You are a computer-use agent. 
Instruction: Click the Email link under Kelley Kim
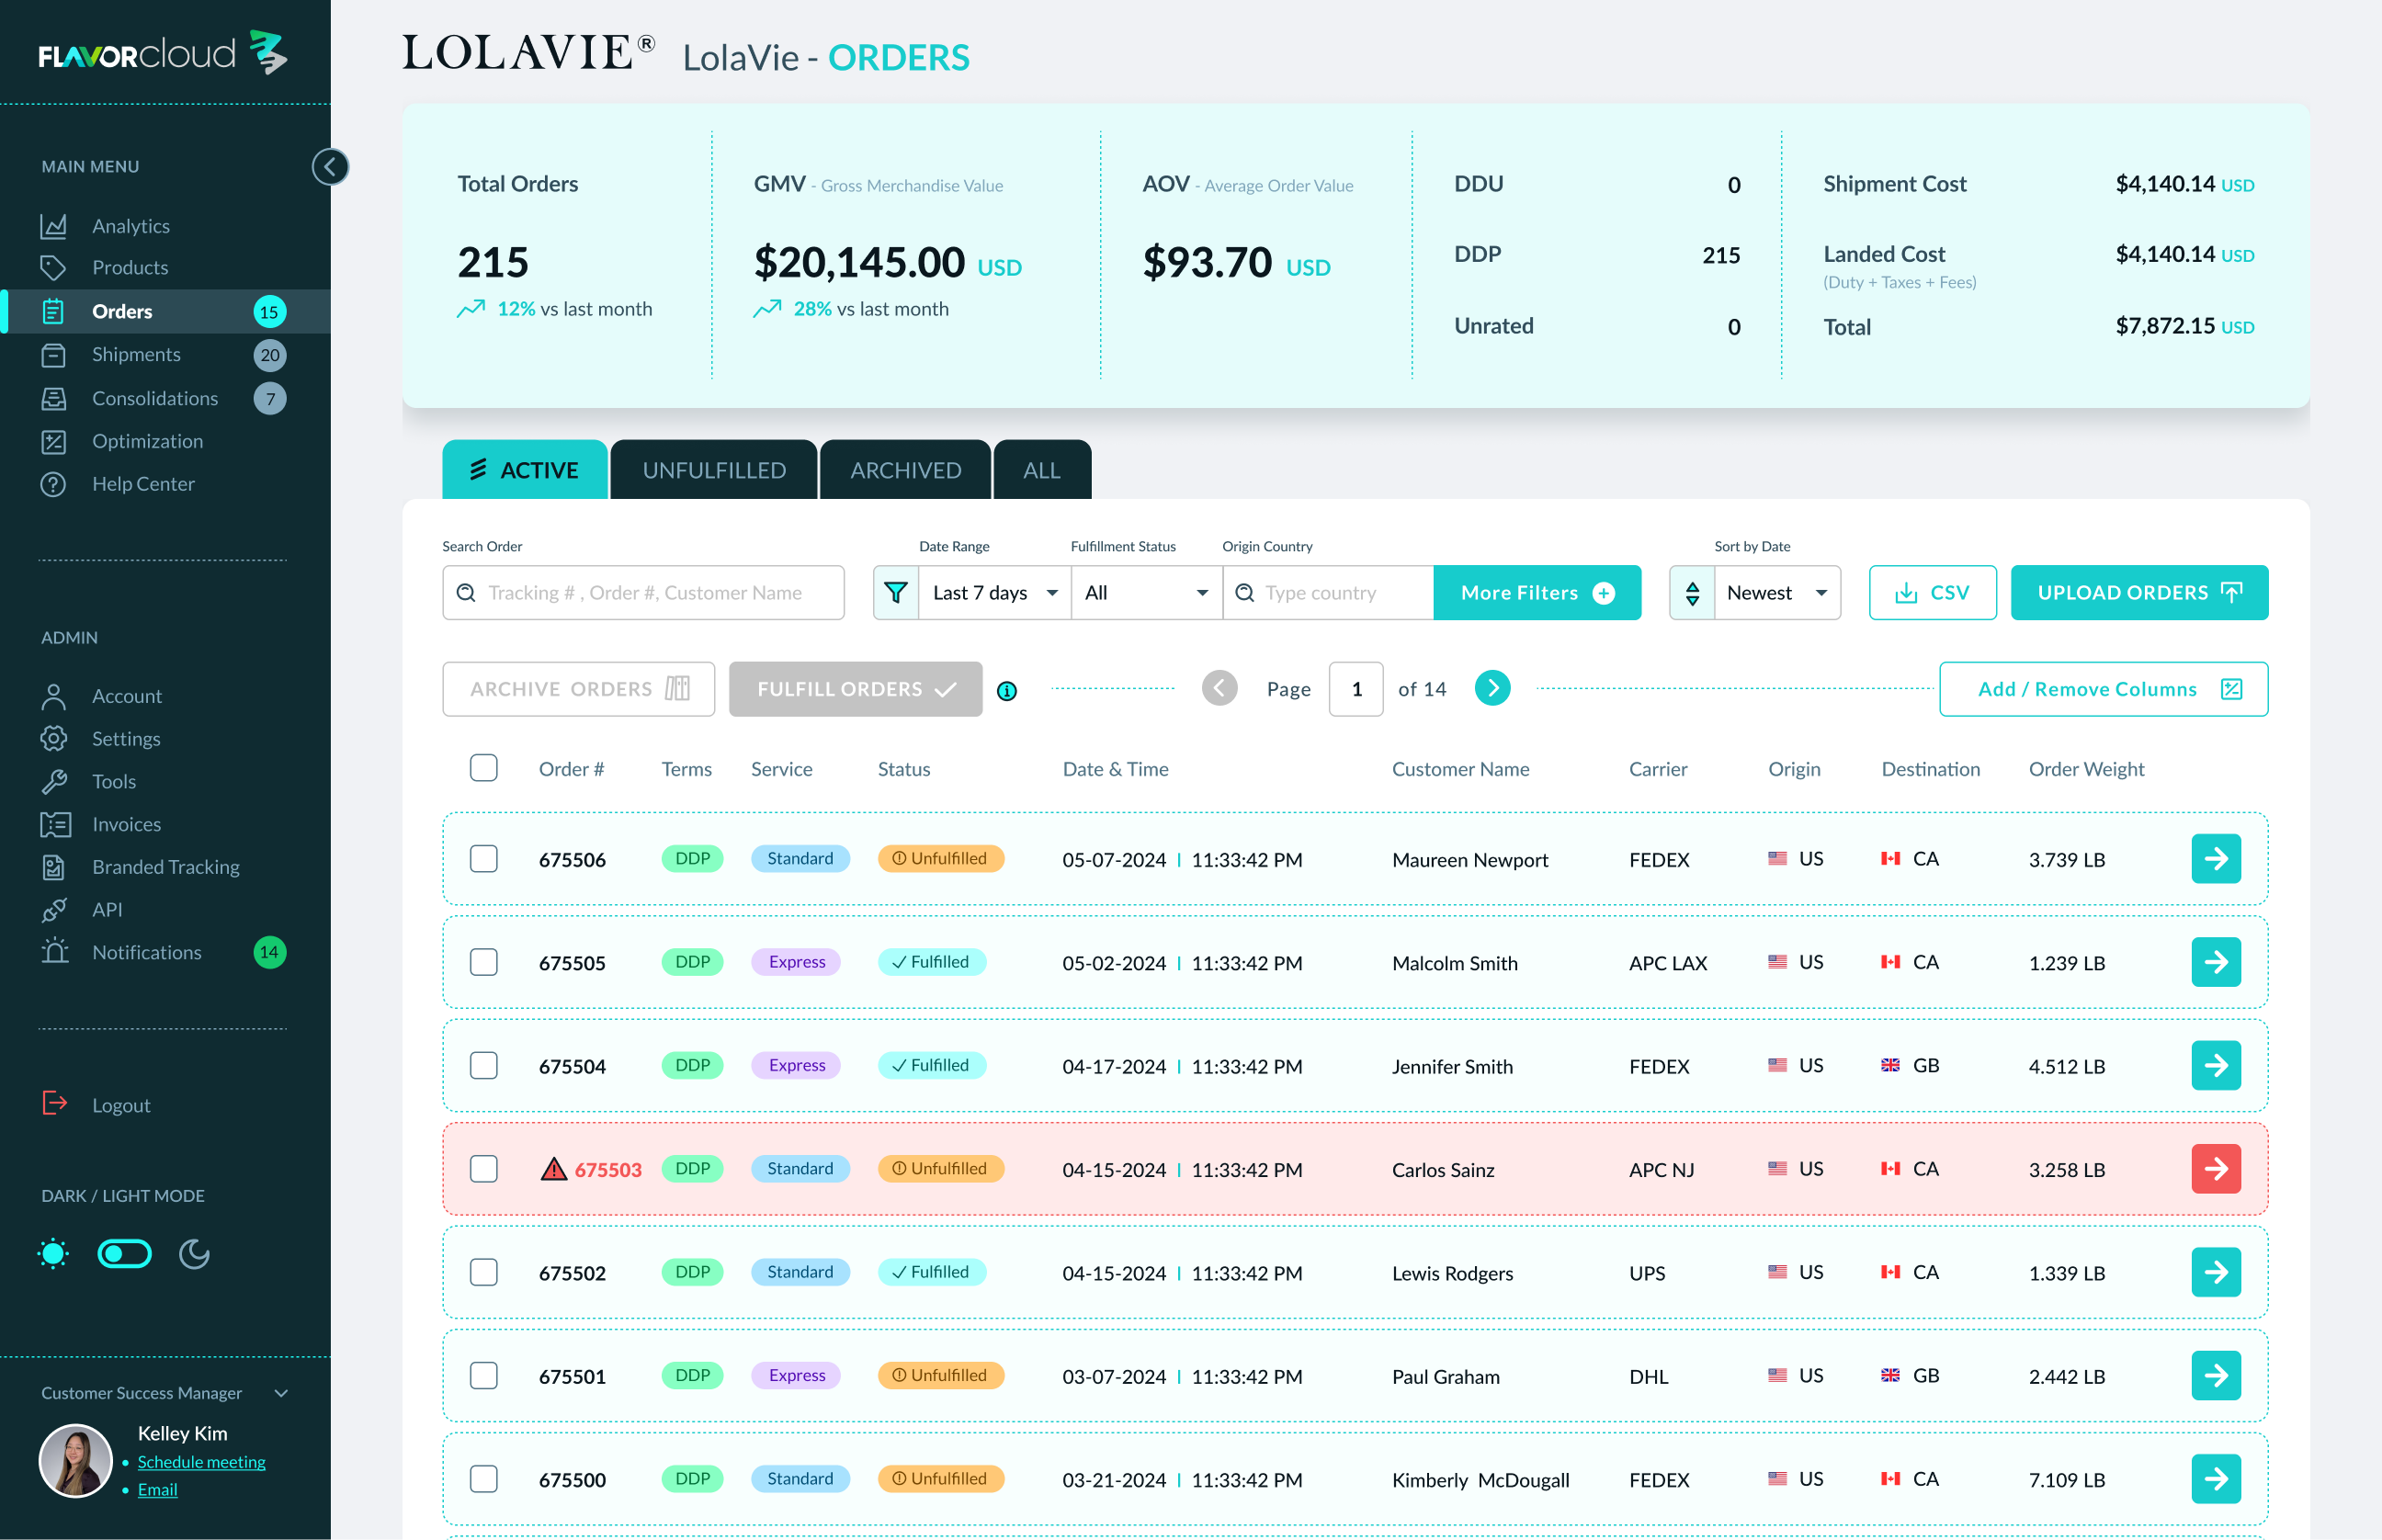[x=157, y=1490]
